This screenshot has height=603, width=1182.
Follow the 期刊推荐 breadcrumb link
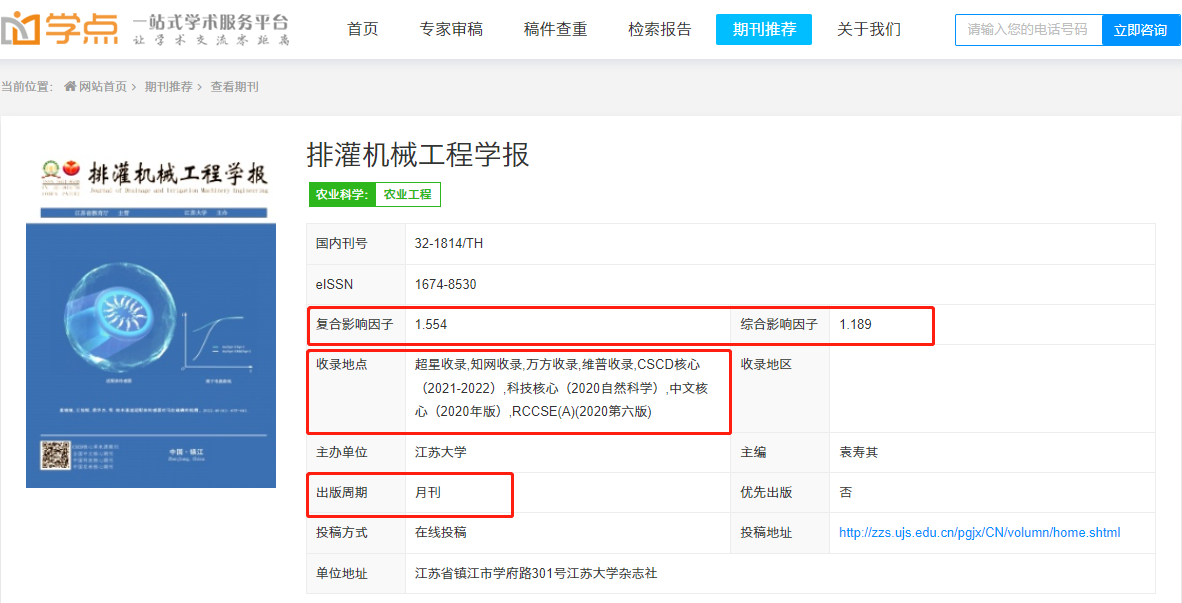(168, 87)
